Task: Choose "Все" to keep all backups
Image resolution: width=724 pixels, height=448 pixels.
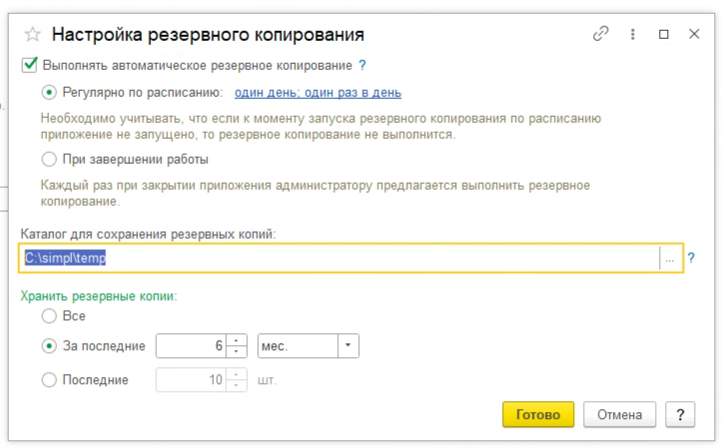Action: pyautogui.click(x=50, y=316)
